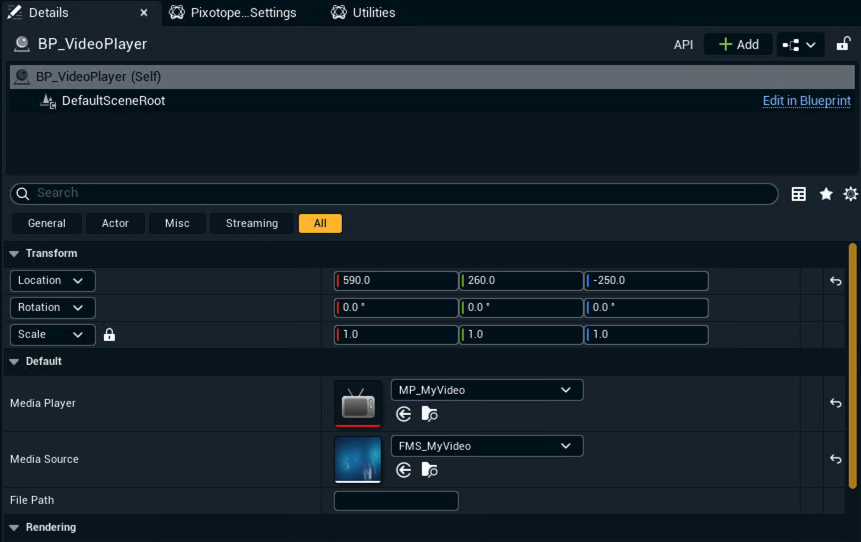Image resolution: width=861 pixels, height=542 pixels.
Task: Toggle the Scale ratio lock
Action: [x=109, y=334]
